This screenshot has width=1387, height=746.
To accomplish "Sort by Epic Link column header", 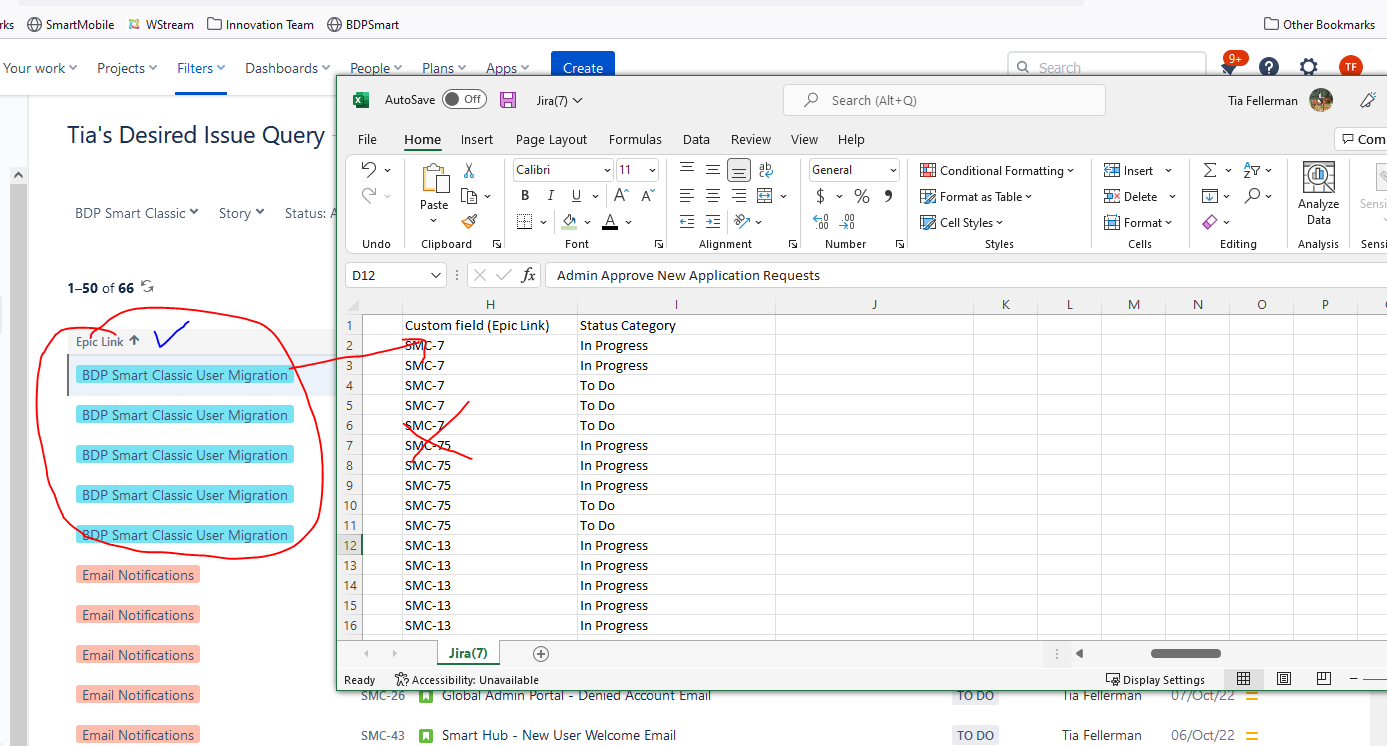I will tap(107, 341).
